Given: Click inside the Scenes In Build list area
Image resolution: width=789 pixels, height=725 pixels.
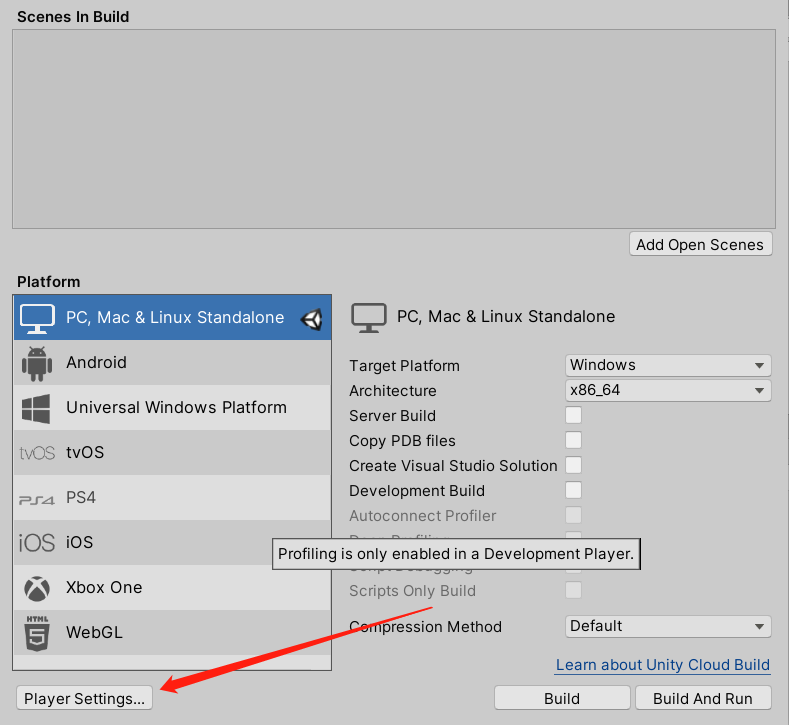Looking at the screenshot, I should tap(393, 129).
